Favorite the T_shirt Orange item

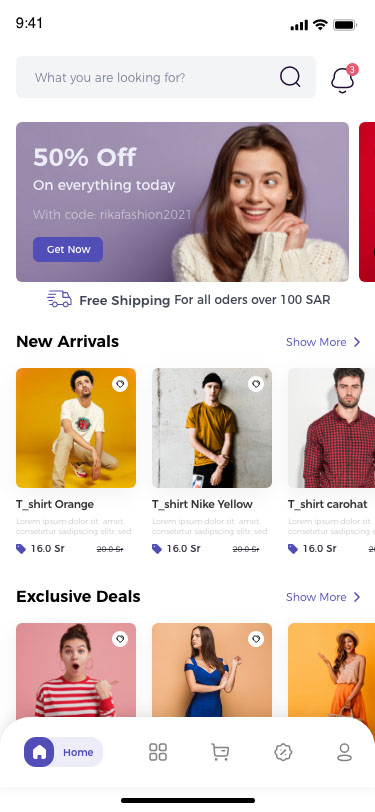pos(120,384)
